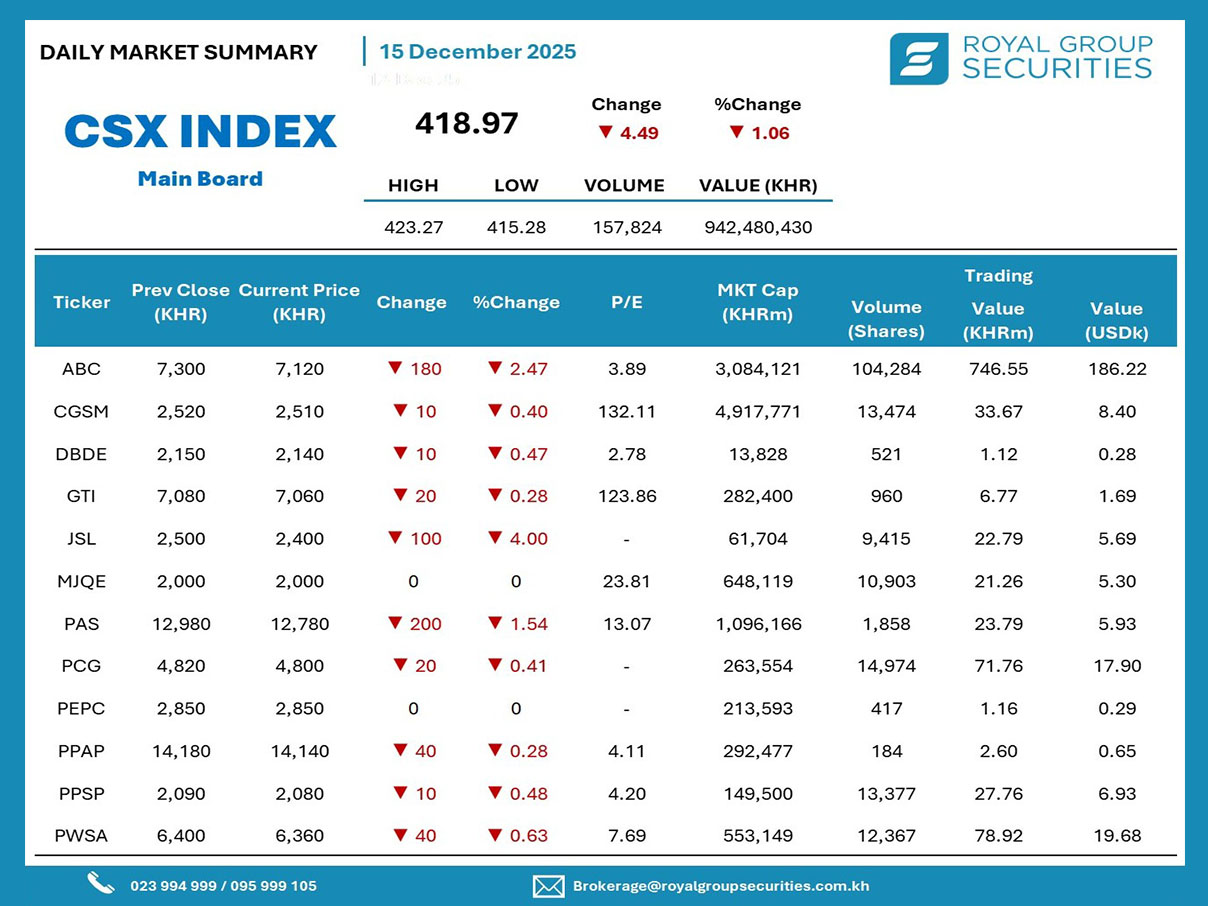Select the ABC ticker row label
The image size is (1208, 906).
coord(81,369)
